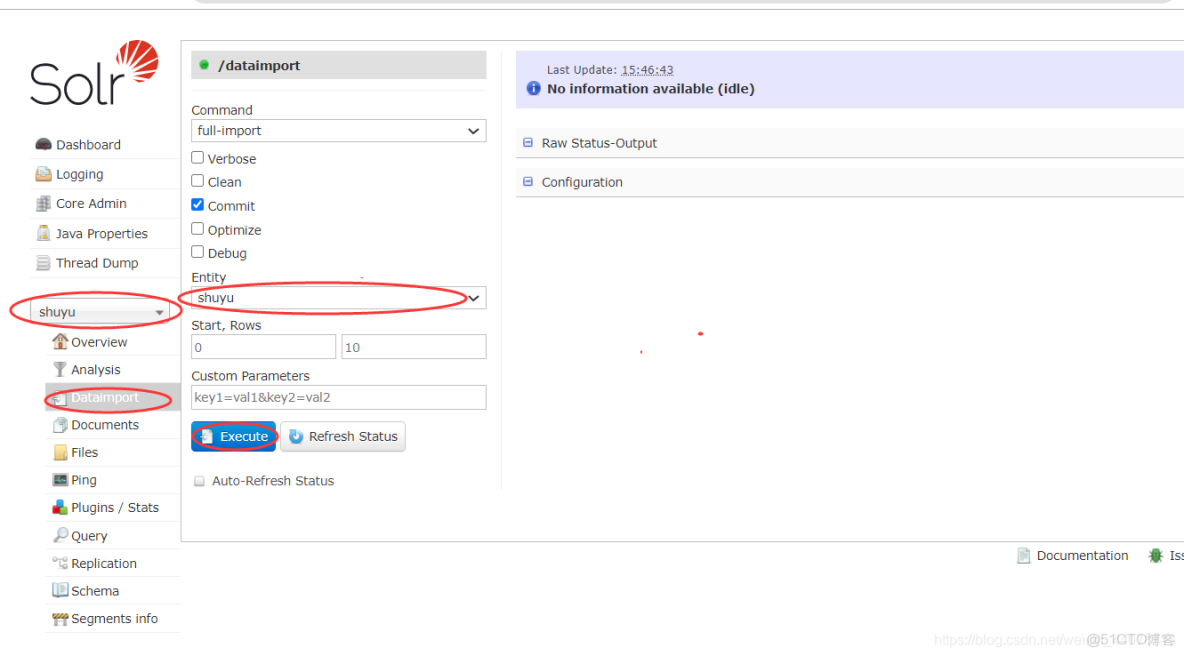Enable the Clean checkbox
This screenshot has height=656, width=1184.
point(198,181)
